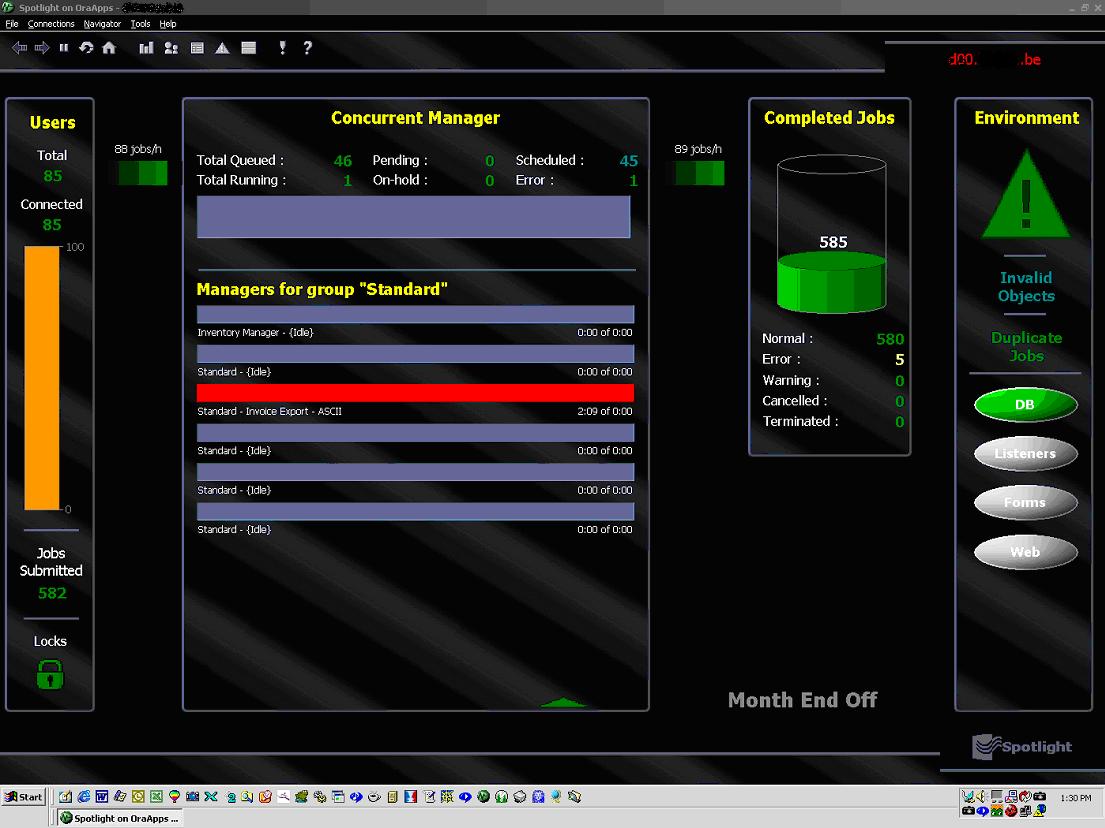Open the Duplicate Jobs link
Image resolution: width=1105 pixels, height=828 pixels.
pos(1026,347)
